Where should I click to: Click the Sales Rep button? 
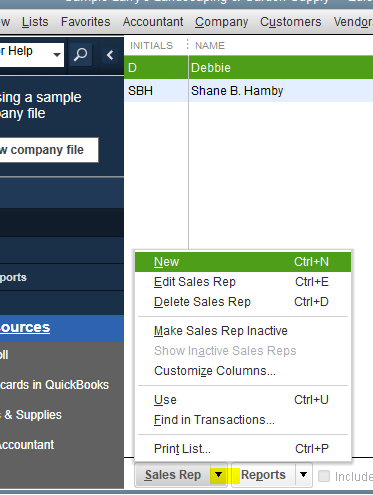173,475
